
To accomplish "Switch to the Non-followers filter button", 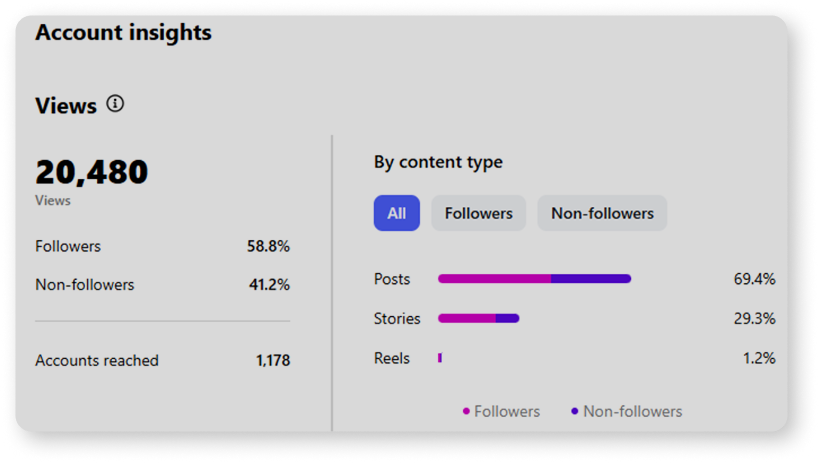I will [602, 213].
